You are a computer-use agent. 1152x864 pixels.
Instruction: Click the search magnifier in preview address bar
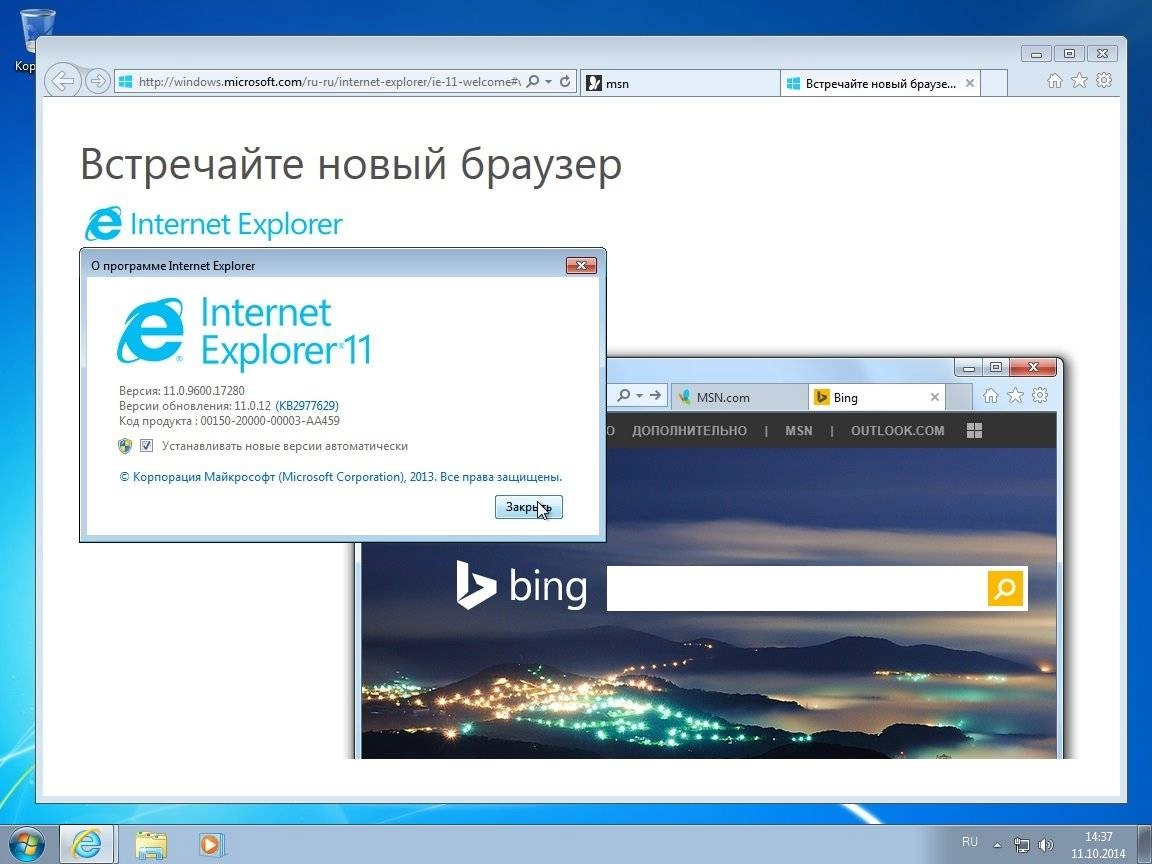coord(624,395)
